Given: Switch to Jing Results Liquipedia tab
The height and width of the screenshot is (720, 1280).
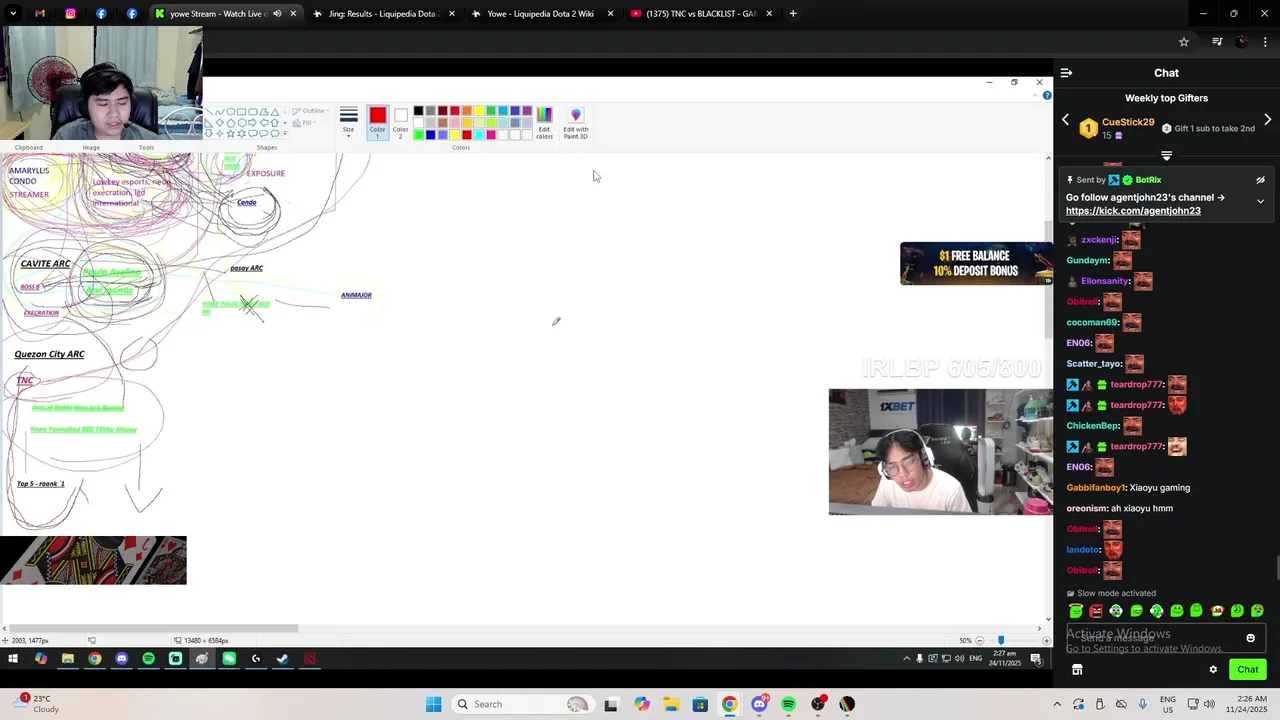Looking at the screenshot, I should click(x=384, y=14).
